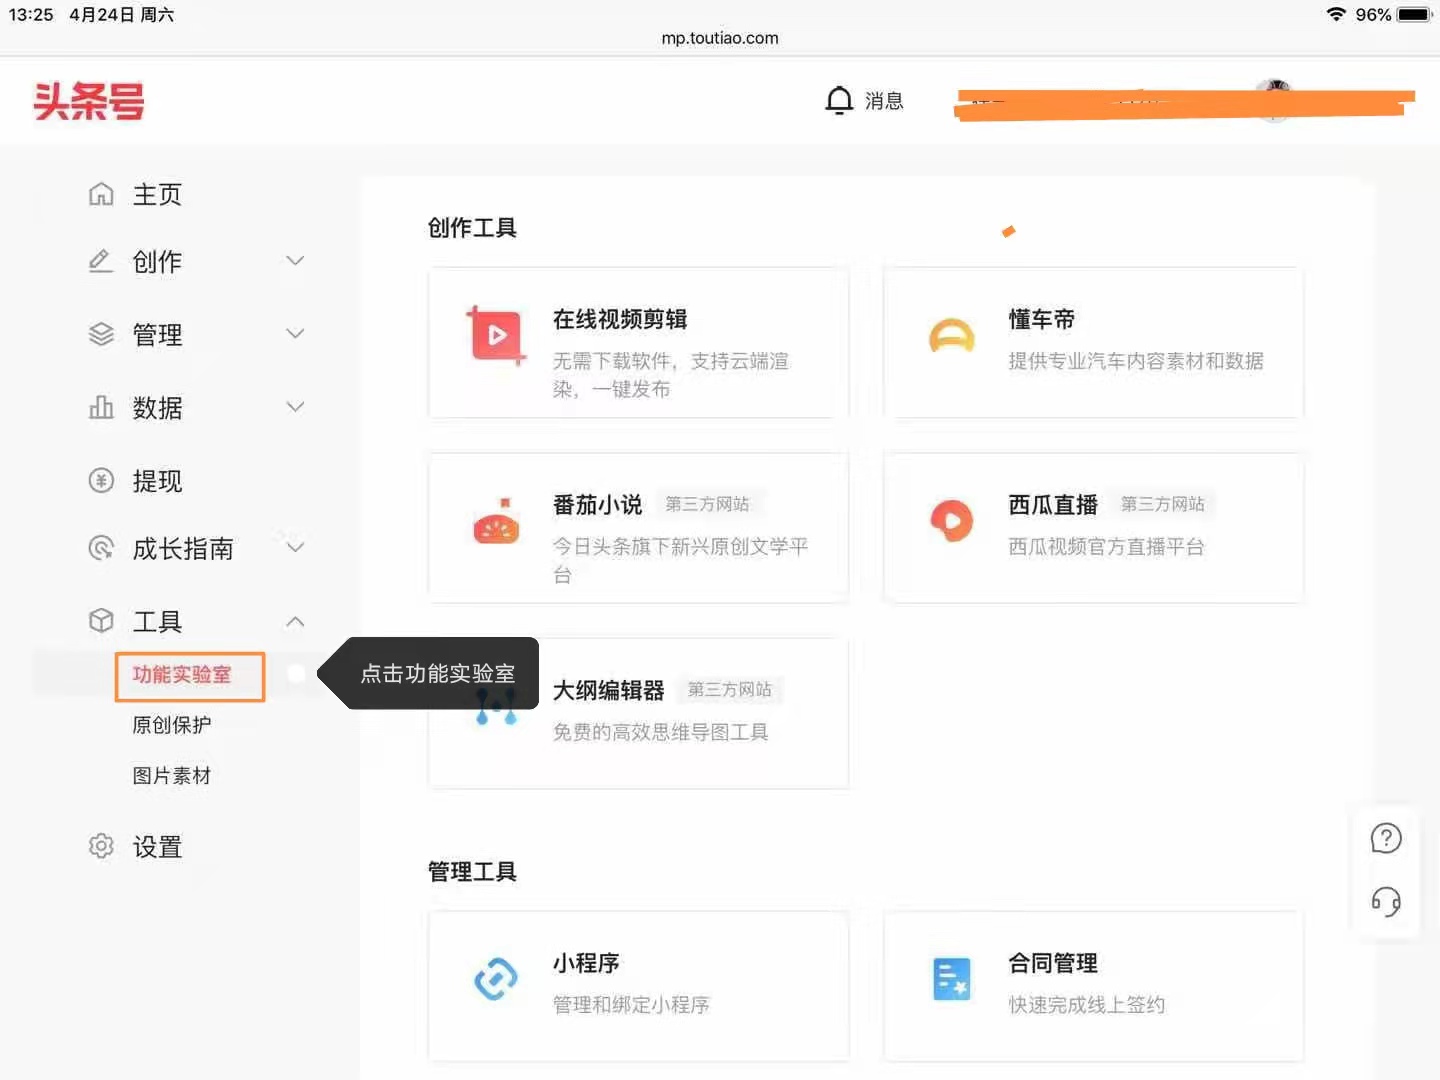Click the 消息 notification bell
The height and width of the screenshot is (1080, 1440).
pyautogui.click(x=838, y=100)
